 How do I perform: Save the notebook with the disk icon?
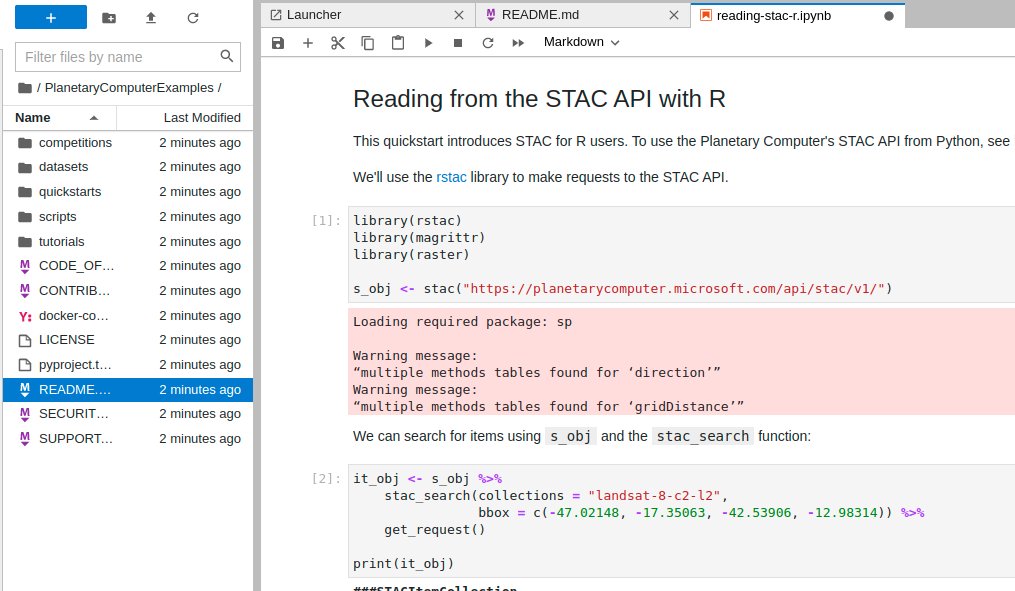(278, 42)
